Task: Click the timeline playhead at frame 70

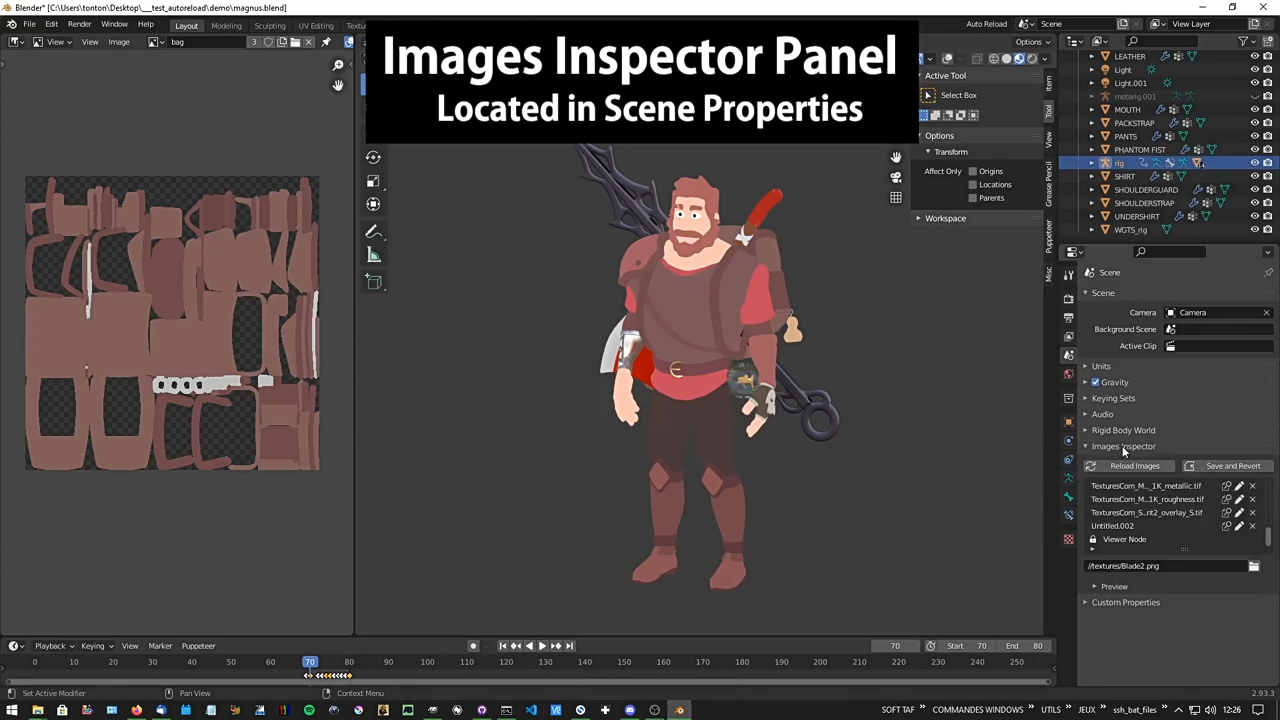Action: click(x=310, y=662)
